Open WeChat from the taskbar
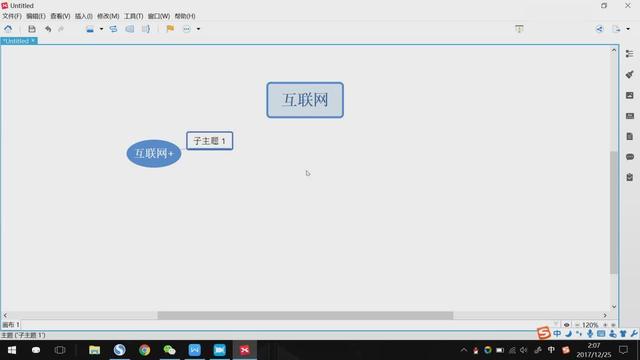 point(169,350)
